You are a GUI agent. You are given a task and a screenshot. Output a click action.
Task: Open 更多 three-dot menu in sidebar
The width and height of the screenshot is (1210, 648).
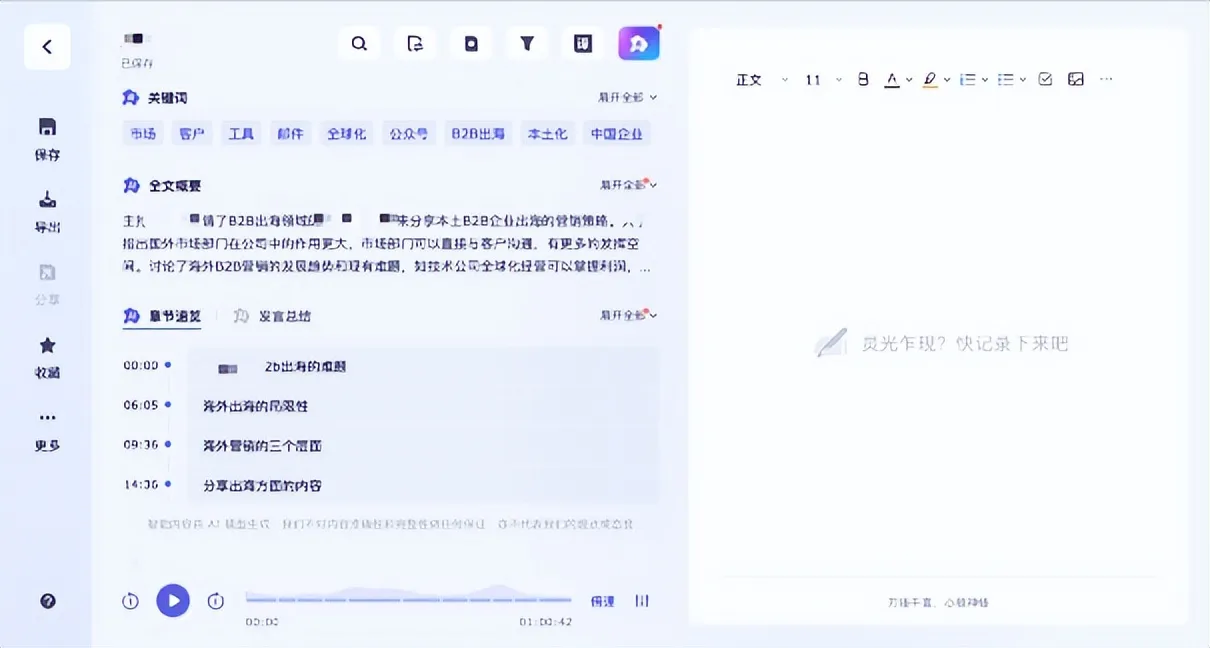(47, 430)
